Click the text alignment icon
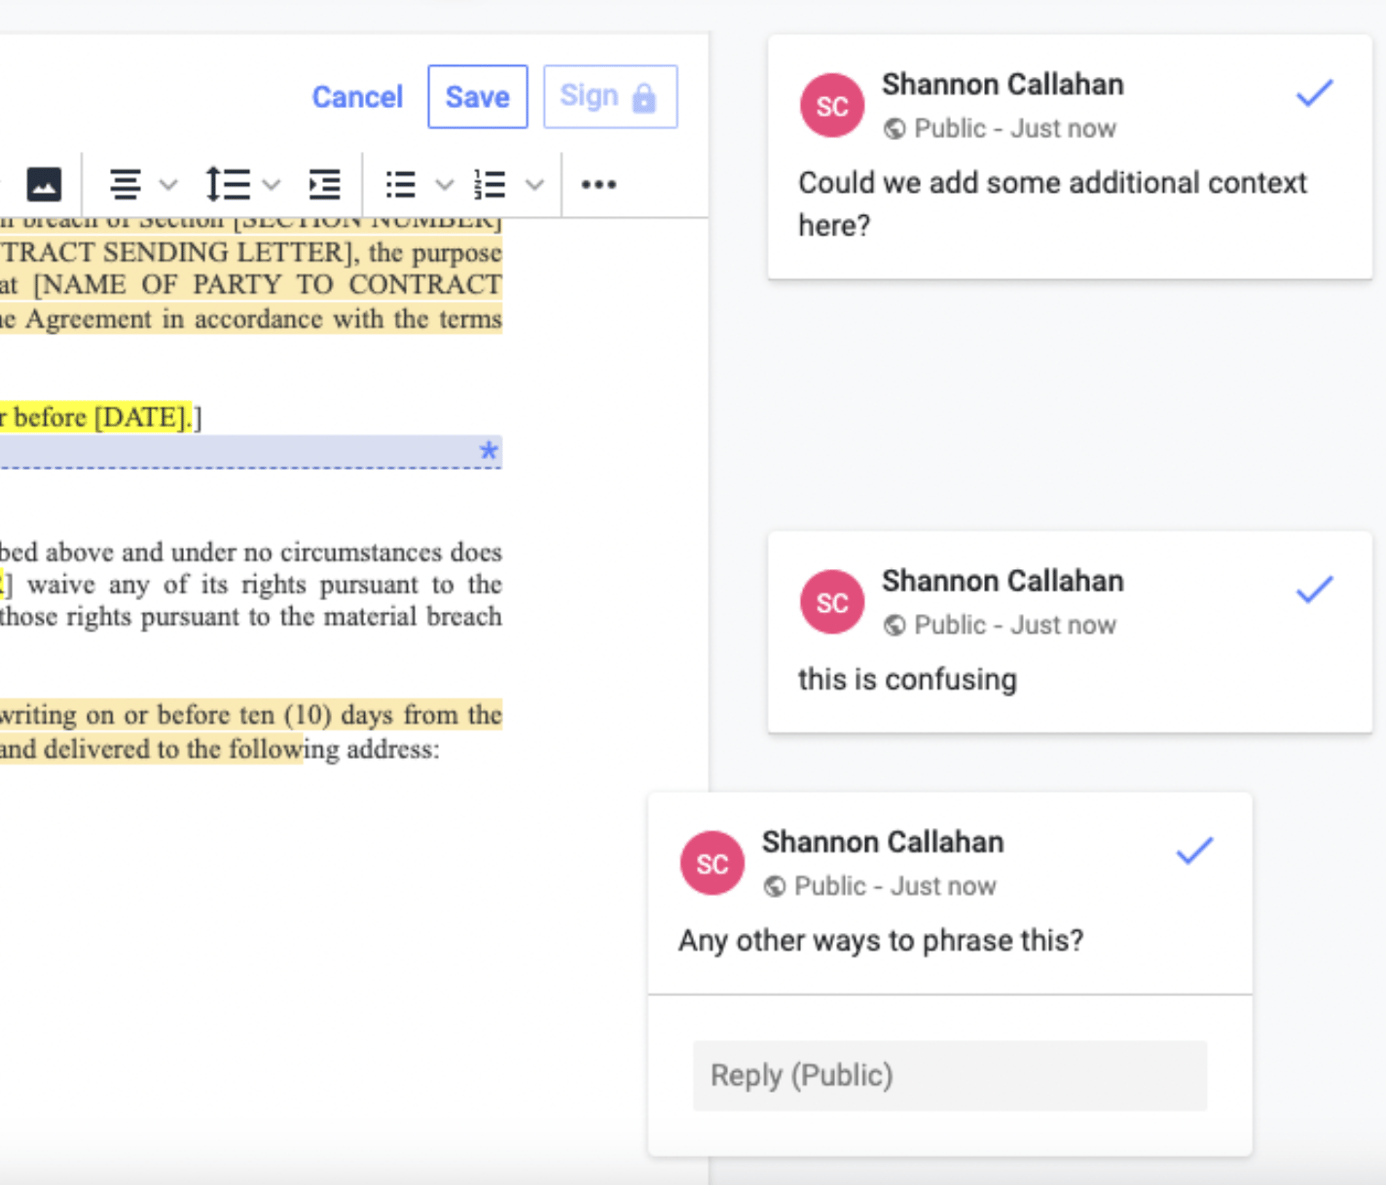 (127, 184)
